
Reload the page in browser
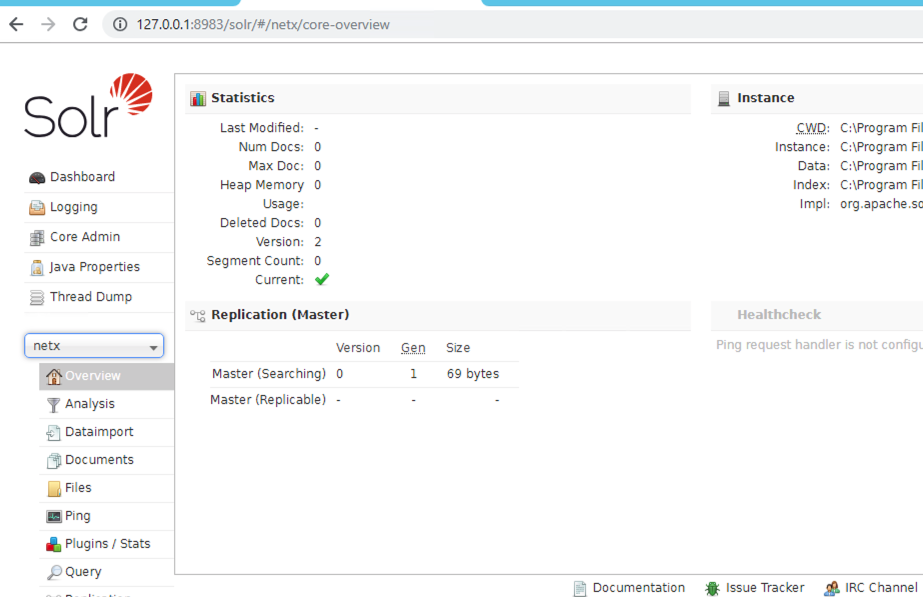(80, 24)
